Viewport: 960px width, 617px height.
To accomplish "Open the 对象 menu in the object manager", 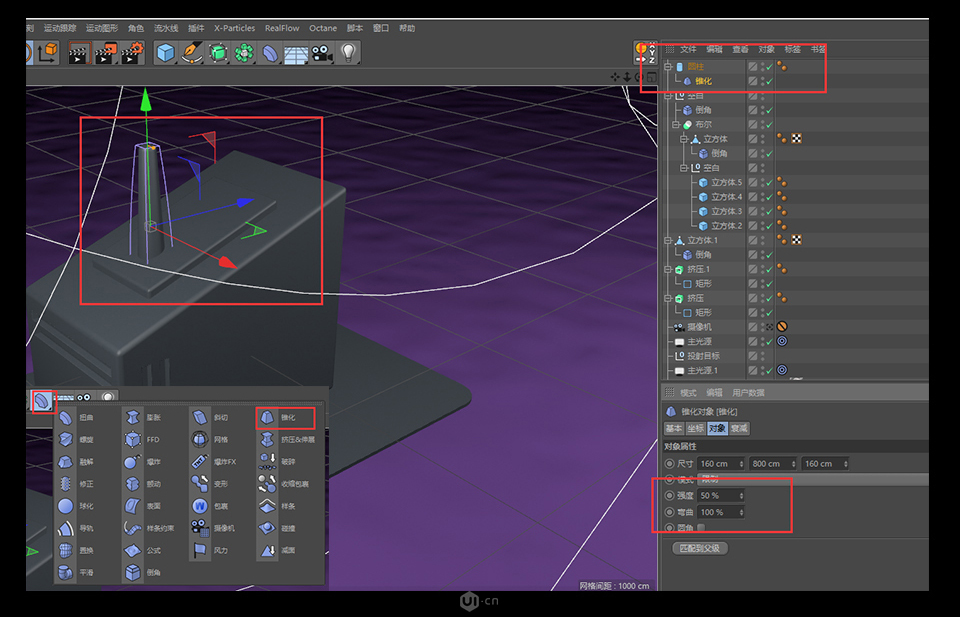I will [767, 48].
